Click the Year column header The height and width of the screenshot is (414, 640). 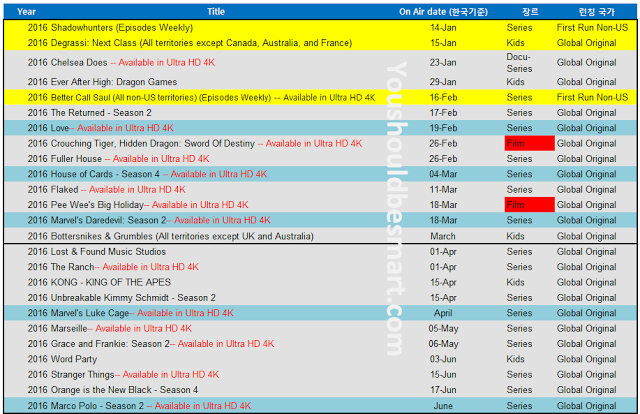click(x=26, y=11)
